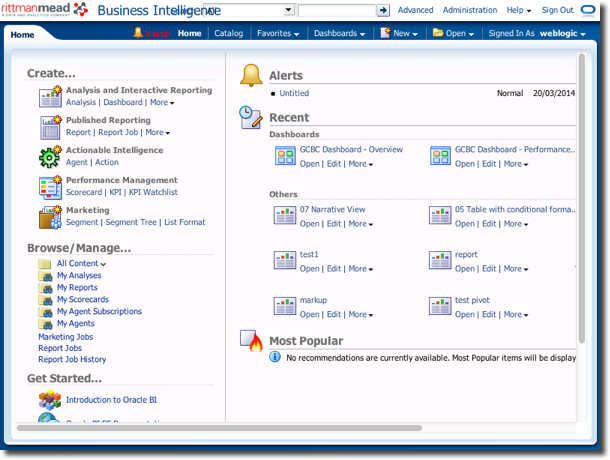This screenshot has height=460, width=610.
Task: Click the Published Reporting calendar icon
Action: pyautogui.click(x=50, y=127)
